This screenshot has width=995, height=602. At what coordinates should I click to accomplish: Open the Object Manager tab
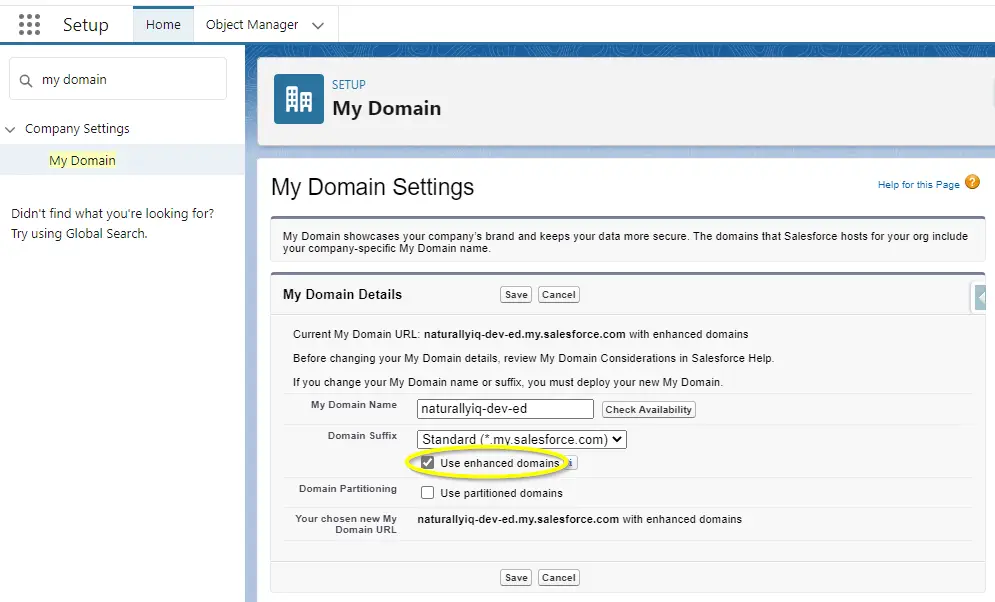[252, 25]
